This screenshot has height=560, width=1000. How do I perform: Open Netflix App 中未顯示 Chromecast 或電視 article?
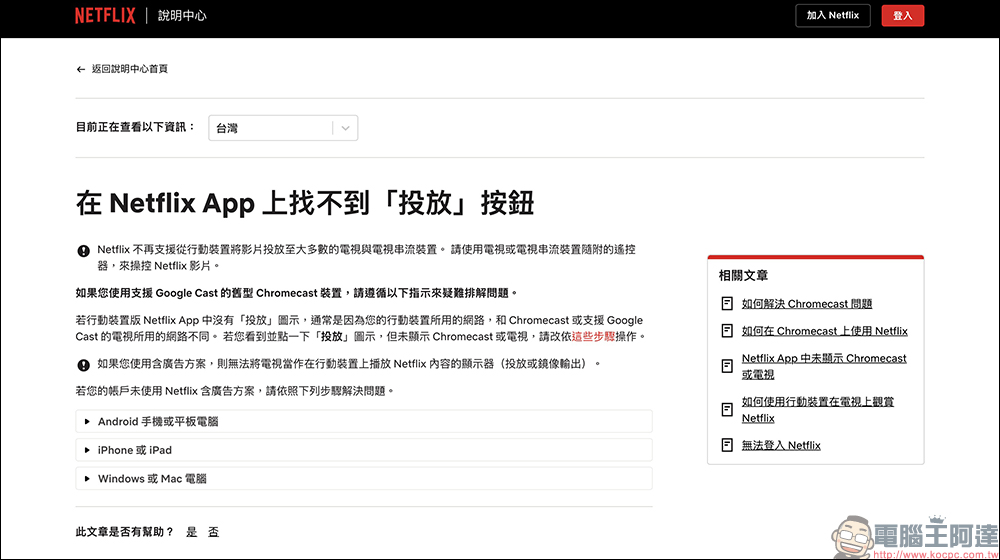pos(824,366)
